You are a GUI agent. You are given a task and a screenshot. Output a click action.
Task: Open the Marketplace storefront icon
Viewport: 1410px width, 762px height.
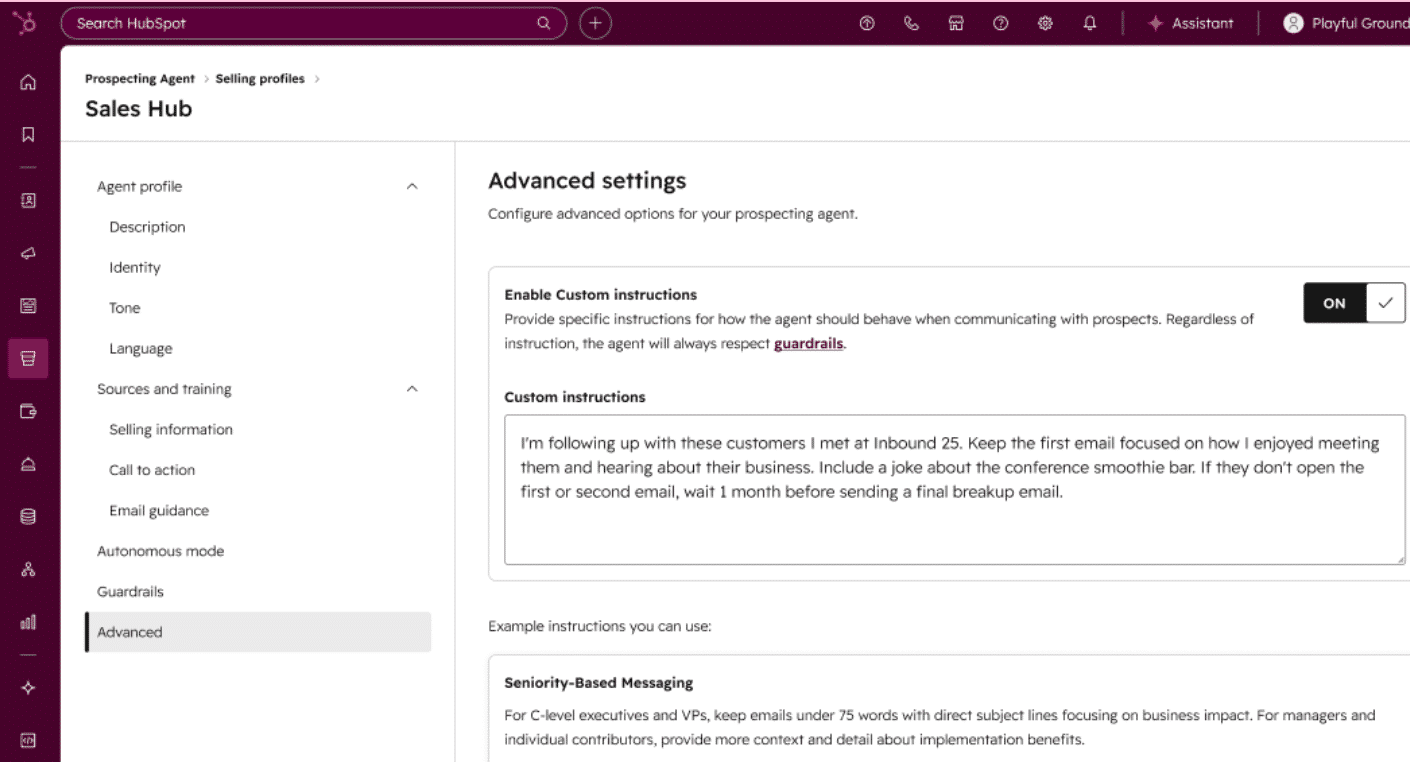(x=956, y=23)
